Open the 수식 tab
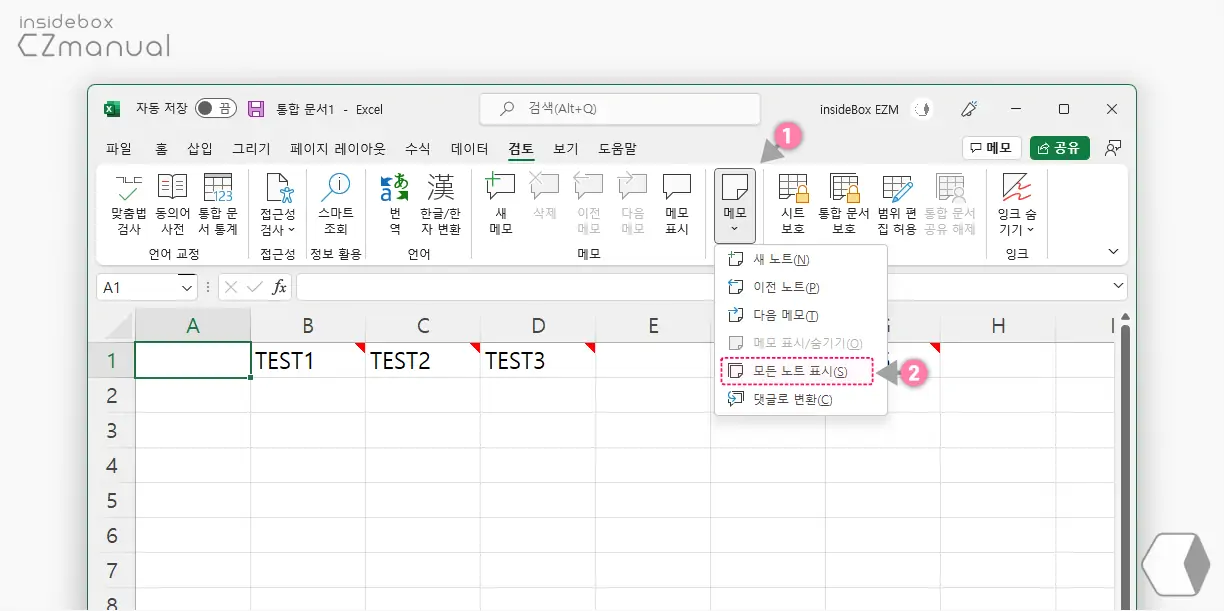 (x=418, y=148)
